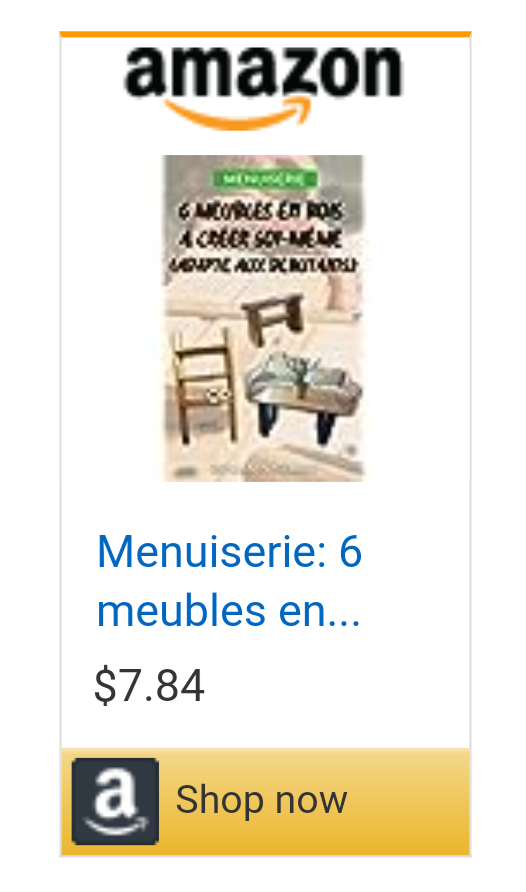Click the dark Amazon 'a' square icon
Image resolution: width=526 pixels, height=892 pixels.
pyautogui.click(x=115, y=800)
